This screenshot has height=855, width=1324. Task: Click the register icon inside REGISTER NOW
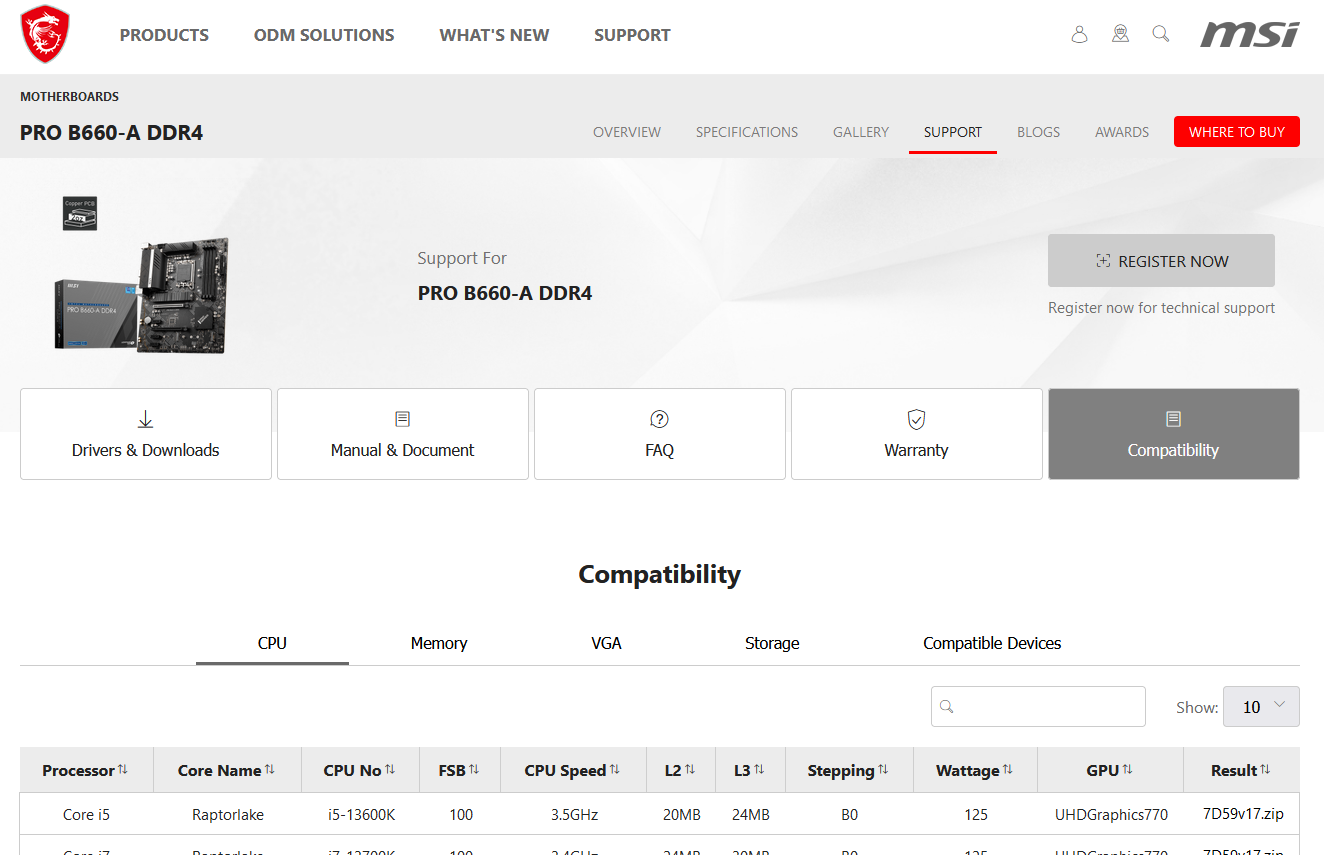1103,261
